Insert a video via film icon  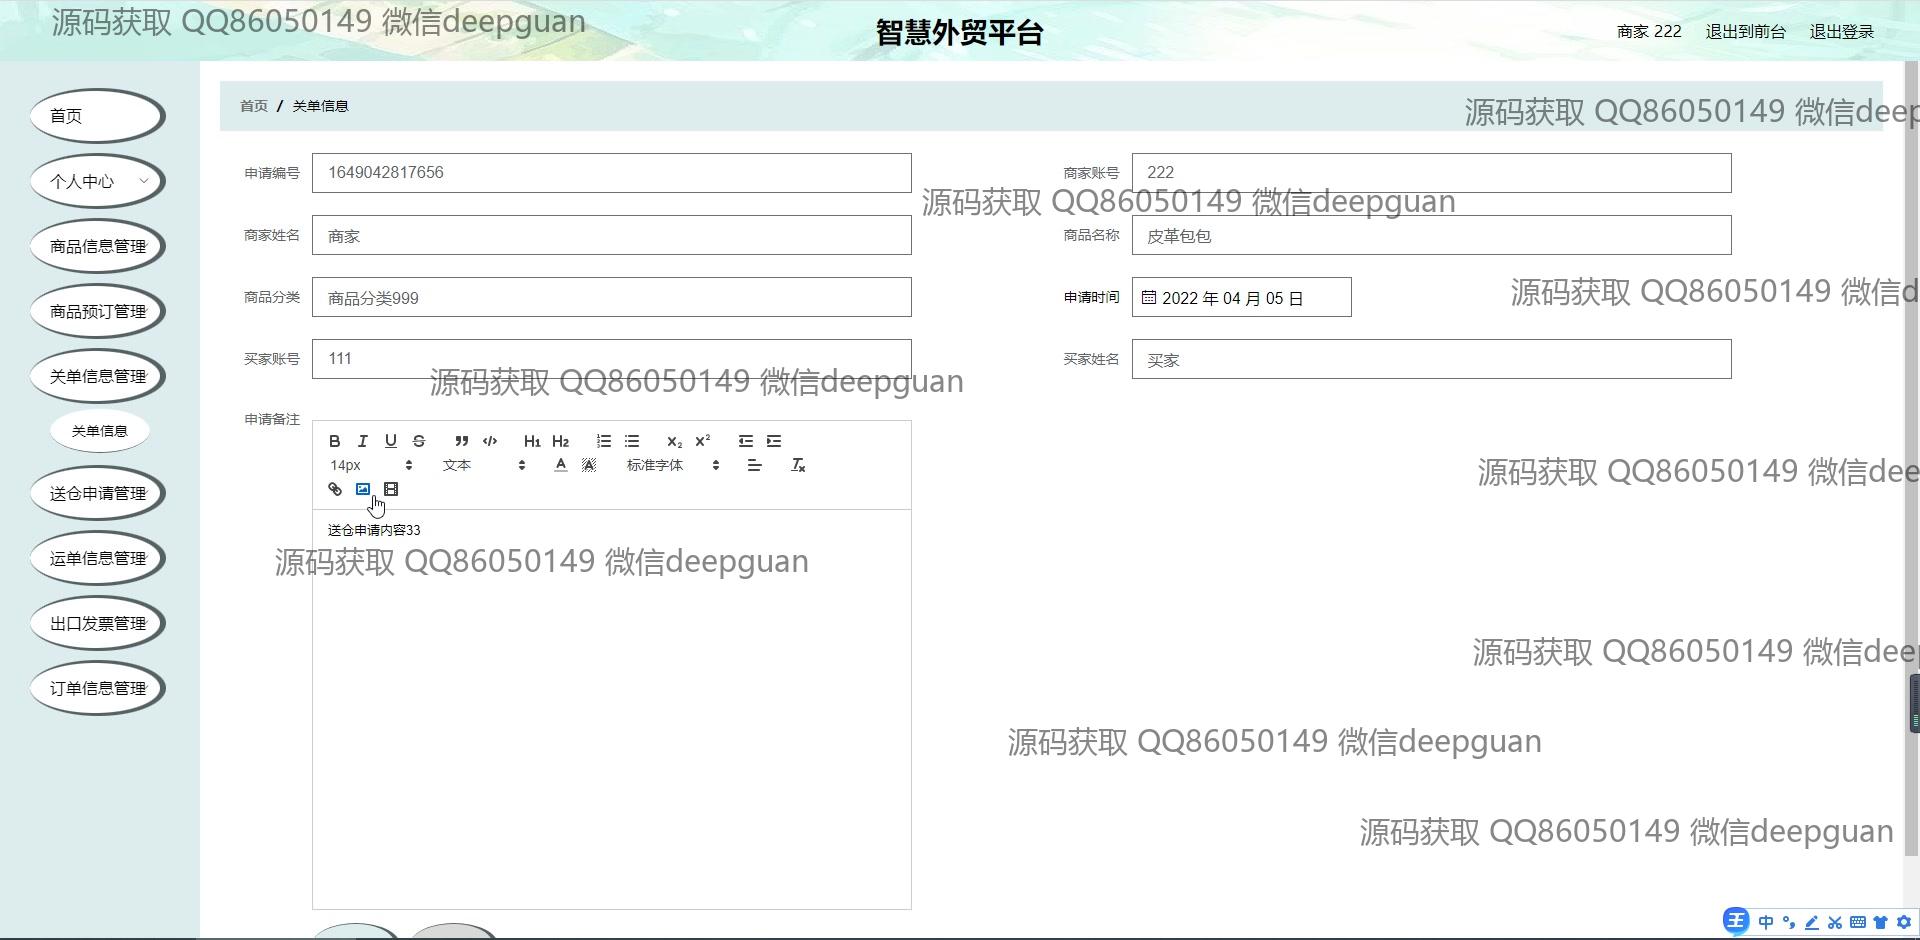point(391,489)
